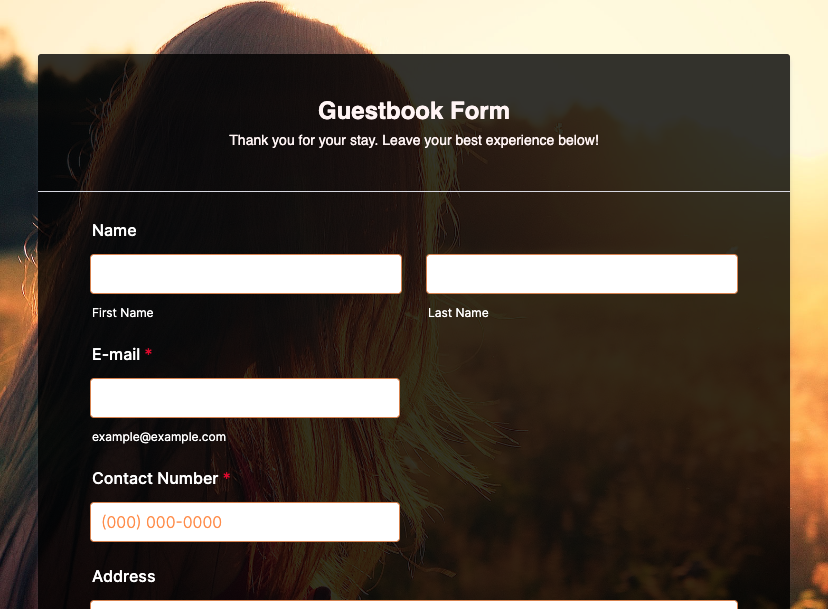The height and width of the screenshot is (609, 828).
Task: Click the "Guestbook Form" heading
Action: [414, 111]
